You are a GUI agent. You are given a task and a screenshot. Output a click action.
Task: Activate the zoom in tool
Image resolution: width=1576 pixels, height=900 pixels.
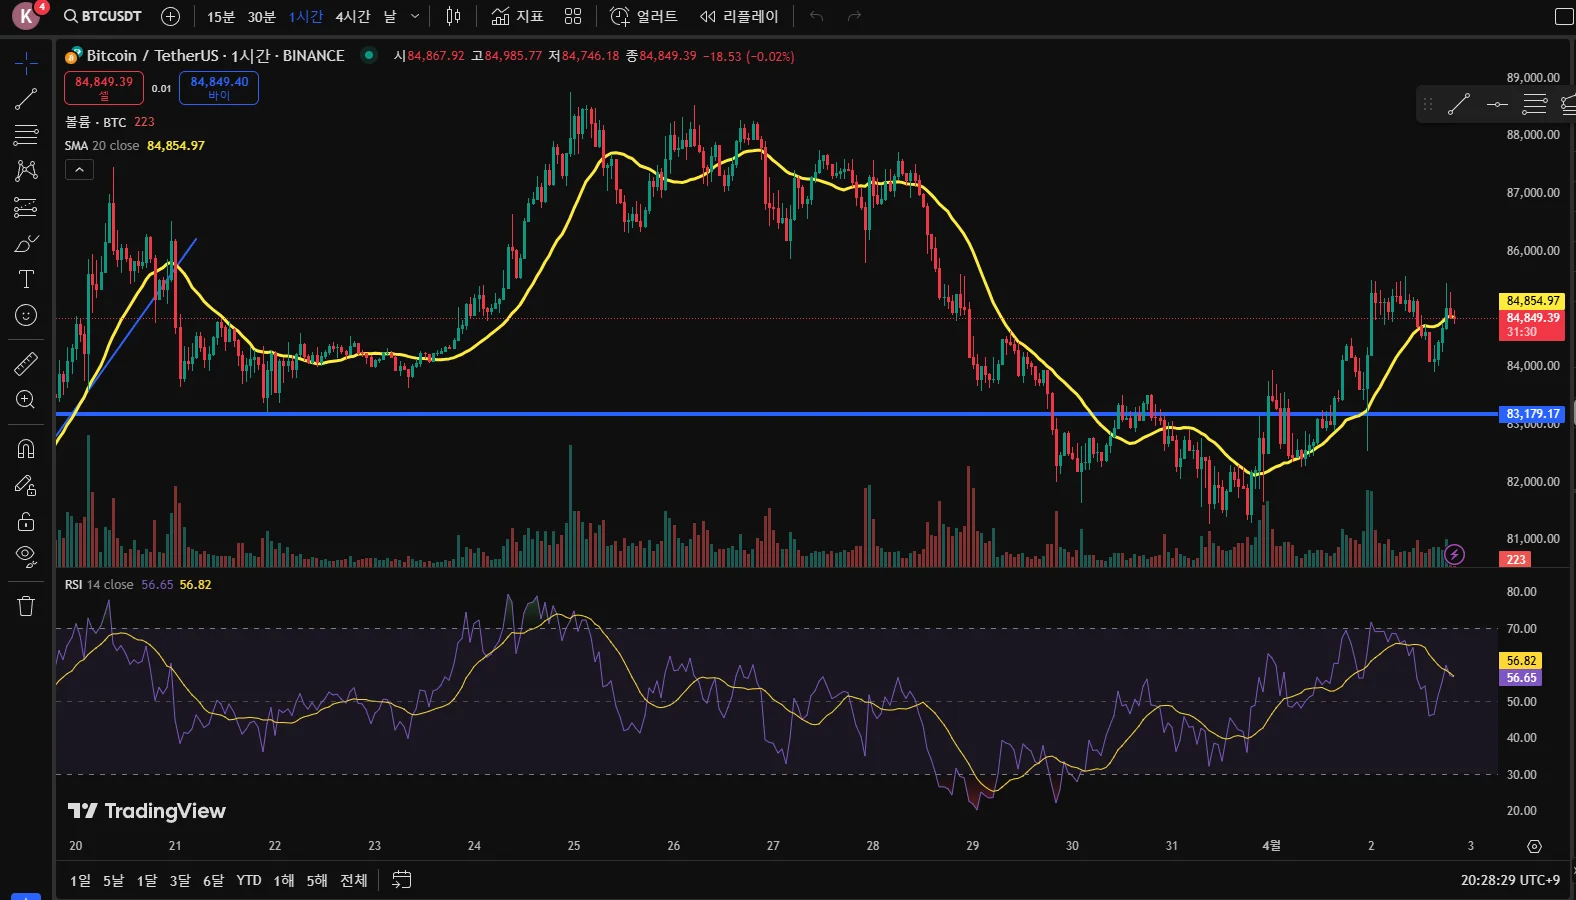[x=26, y=400]
